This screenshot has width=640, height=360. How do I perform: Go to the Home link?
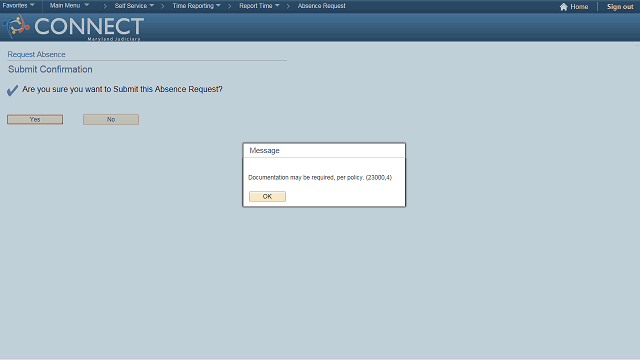pos(579,7)
